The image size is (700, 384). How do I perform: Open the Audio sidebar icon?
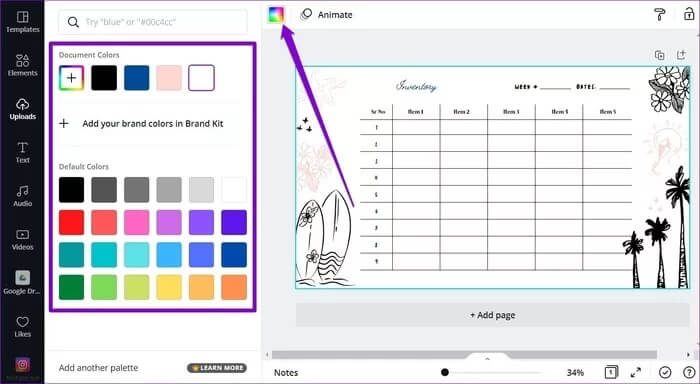[x=22, y=196]
